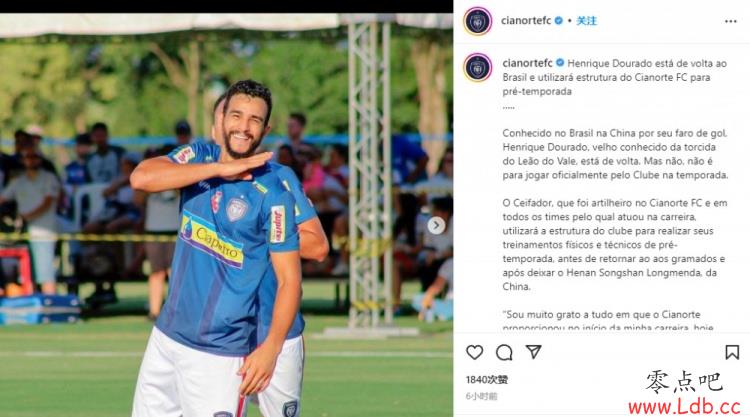Open the three-dot more options menu
The width and height of the screenshot is (750, 417).
pyautogui.click(x=730, y=21)
